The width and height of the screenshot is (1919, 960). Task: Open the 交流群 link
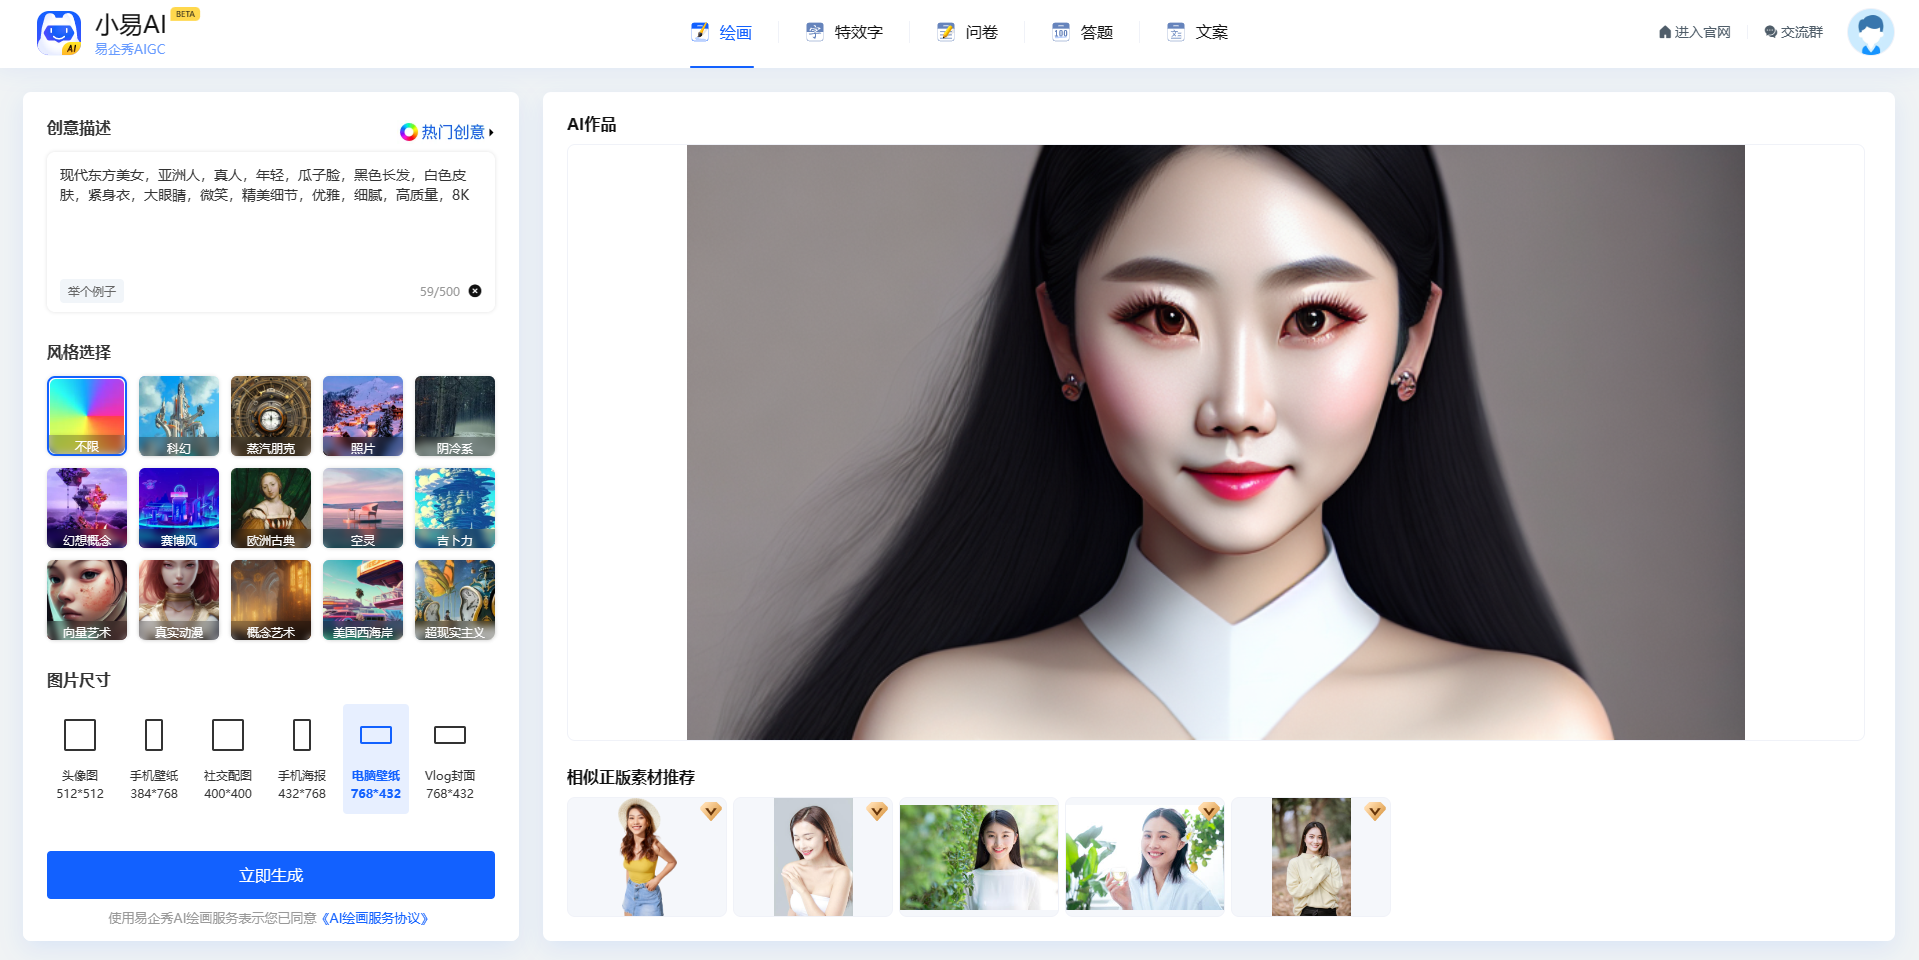click(1794, 32)
